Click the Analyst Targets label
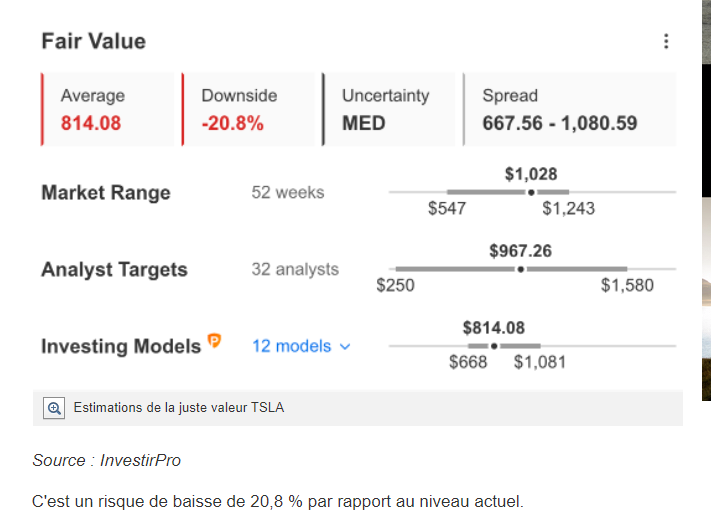The height and width of the screenshot is (530, 711). pyautogui.click(x=114, y=269)
